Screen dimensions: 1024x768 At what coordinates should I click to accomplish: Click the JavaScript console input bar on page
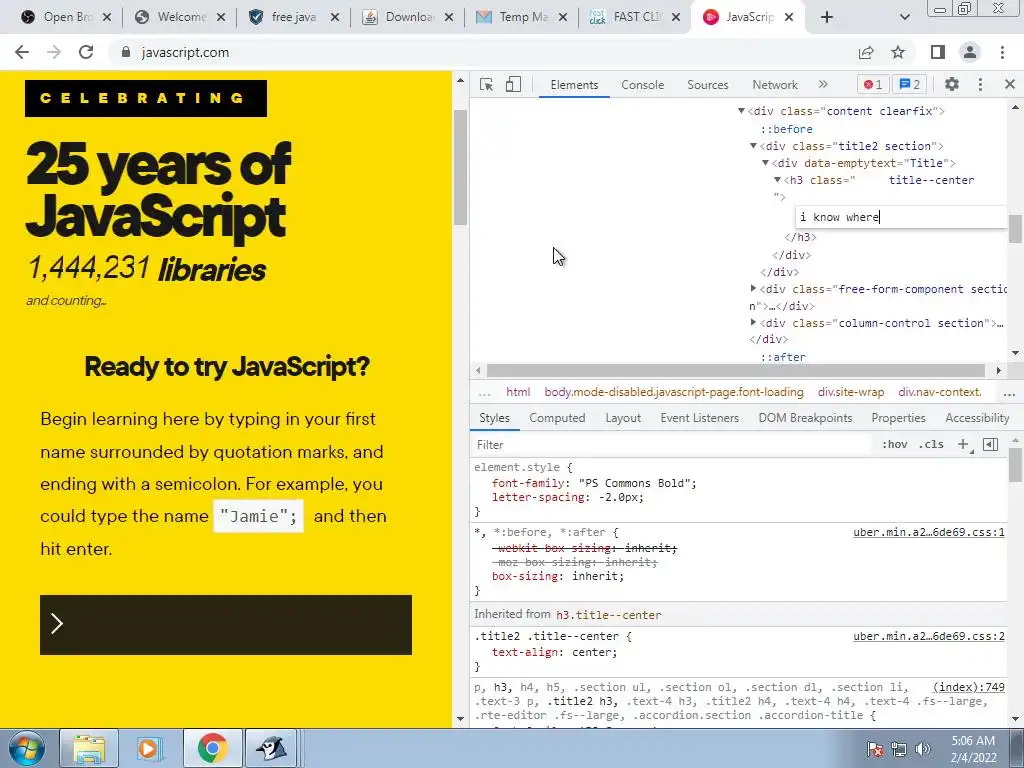coord(226,624)
